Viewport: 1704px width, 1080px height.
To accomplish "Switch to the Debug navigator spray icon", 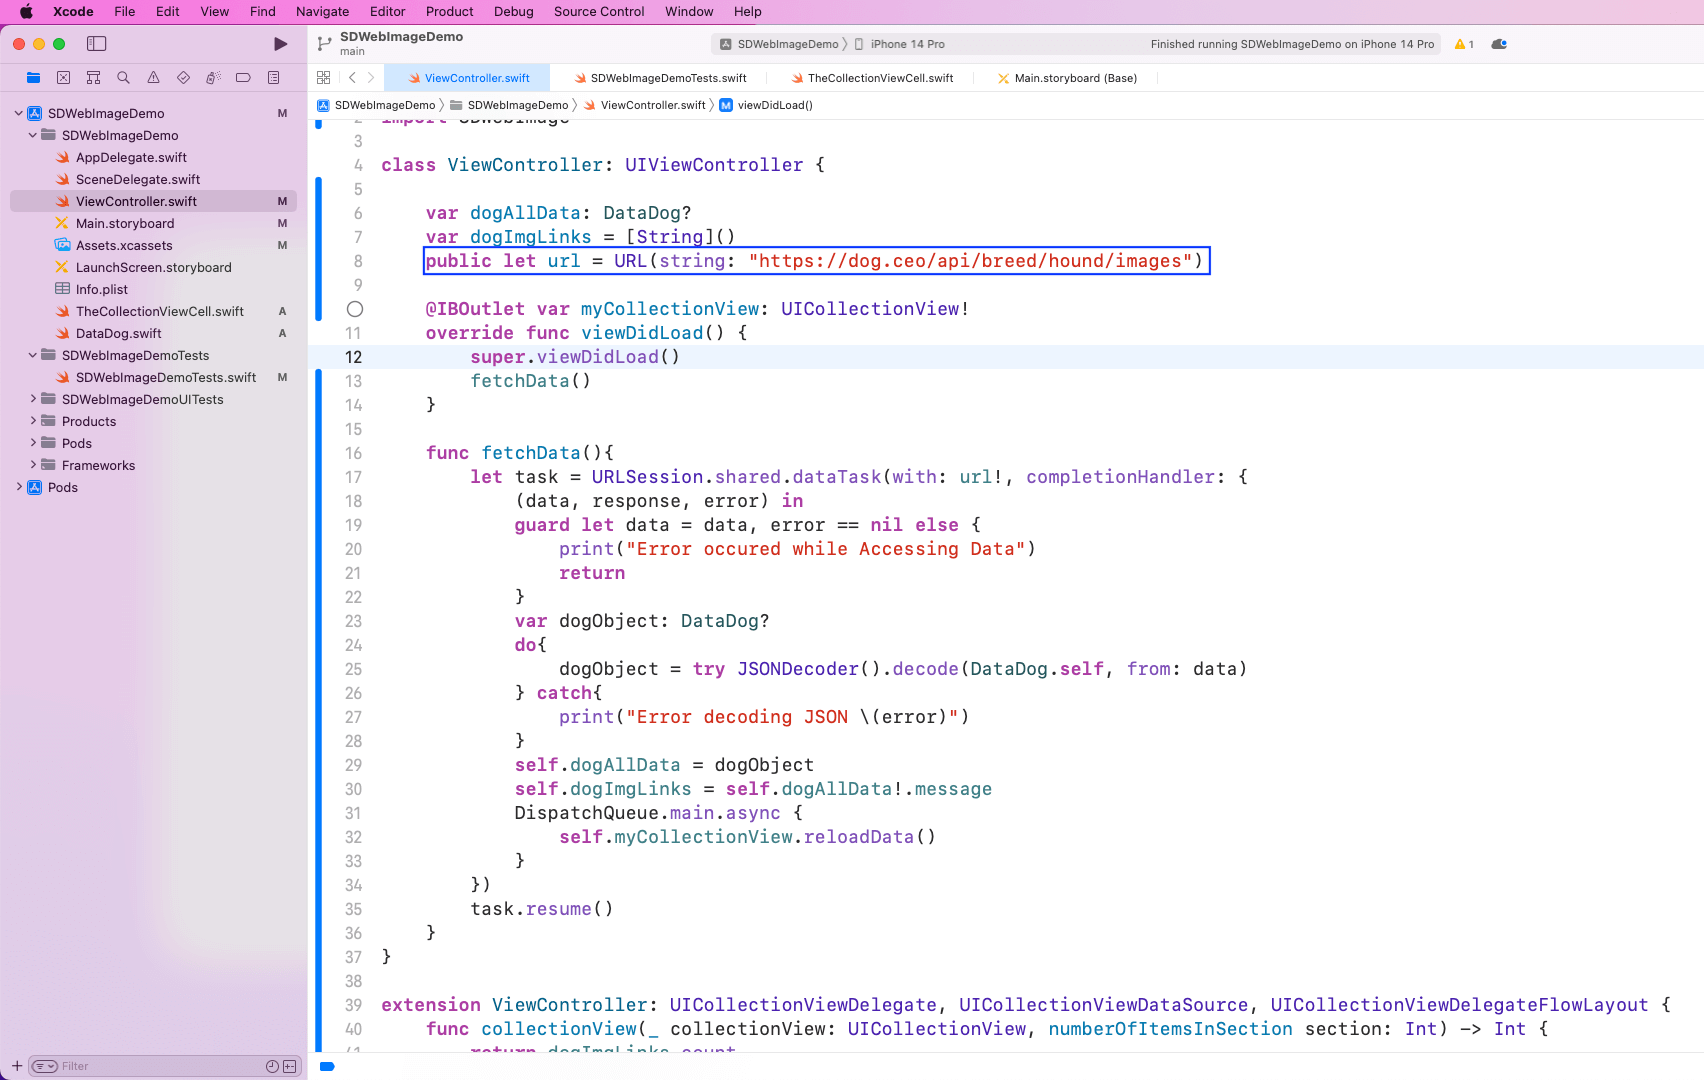I will point(213,78).
